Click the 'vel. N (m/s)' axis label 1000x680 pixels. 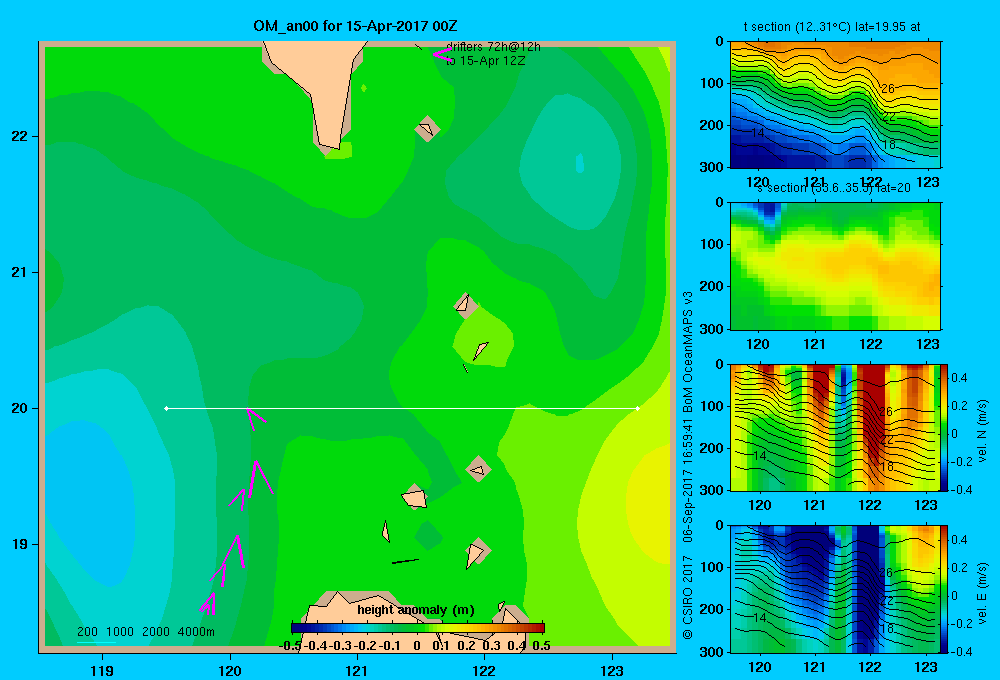tap(983, 431)
